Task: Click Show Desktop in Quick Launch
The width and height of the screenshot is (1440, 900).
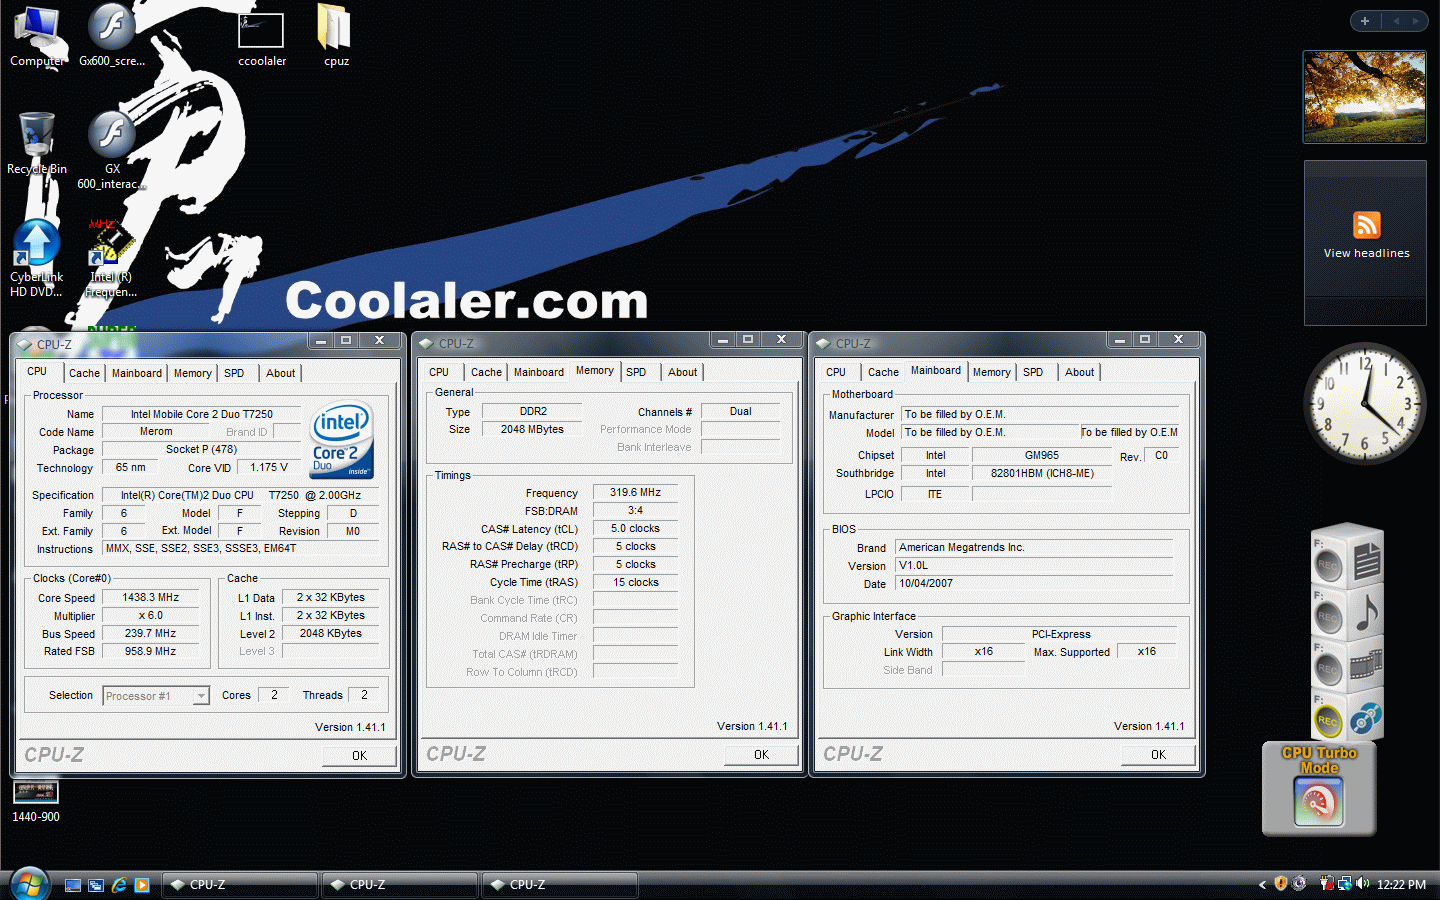Action: pos(73,885)
